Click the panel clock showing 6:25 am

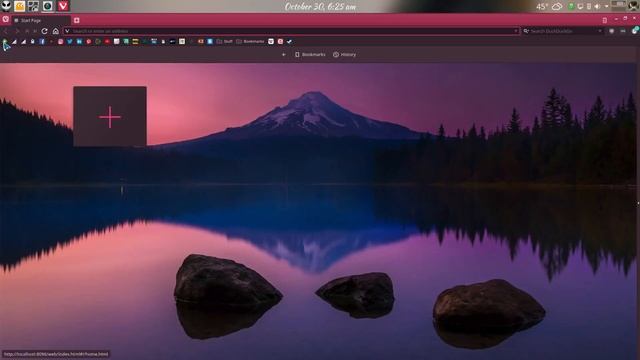click(320, 7)
